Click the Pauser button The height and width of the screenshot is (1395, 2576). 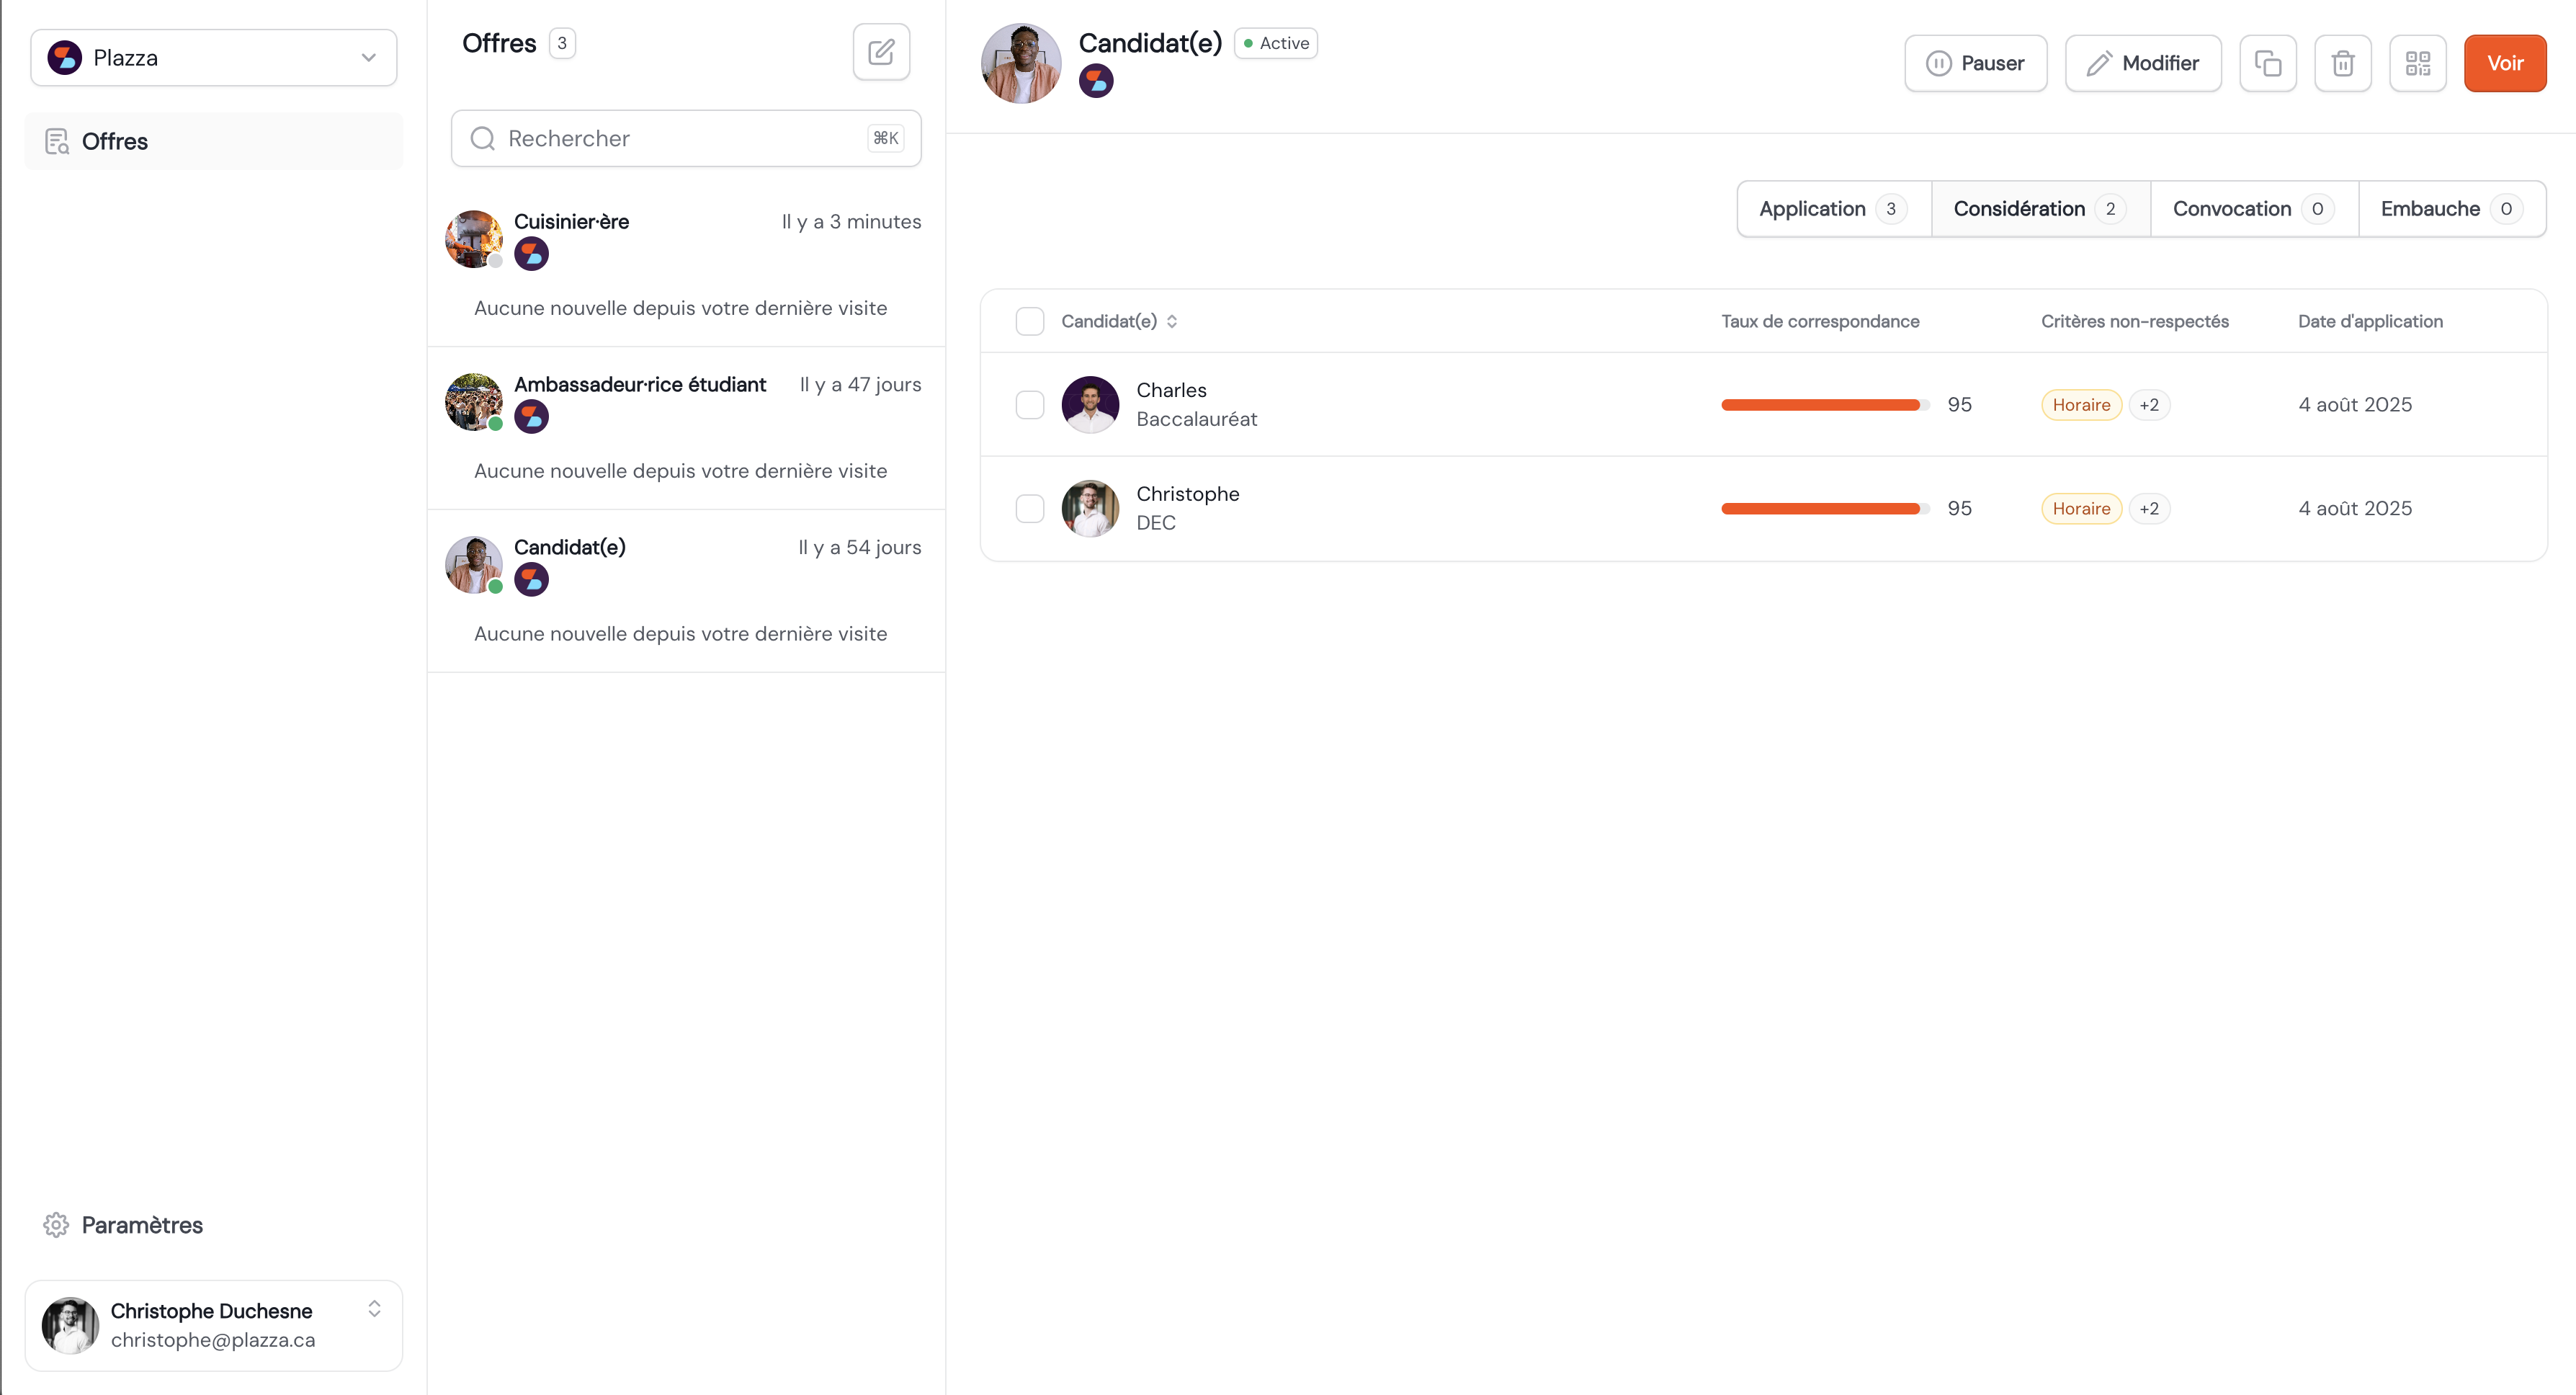tap(1975, 63)
